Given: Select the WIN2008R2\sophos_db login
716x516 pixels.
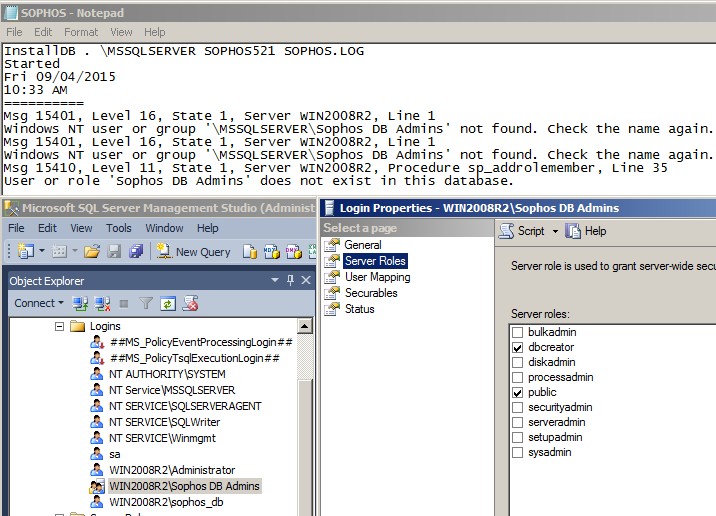Looking at the screenshot, I should pos(166,502).
